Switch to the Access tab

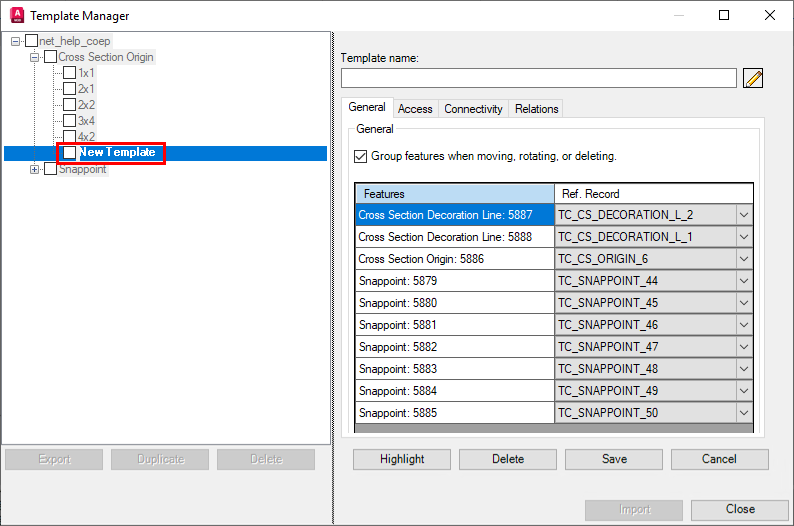[415, 109]
